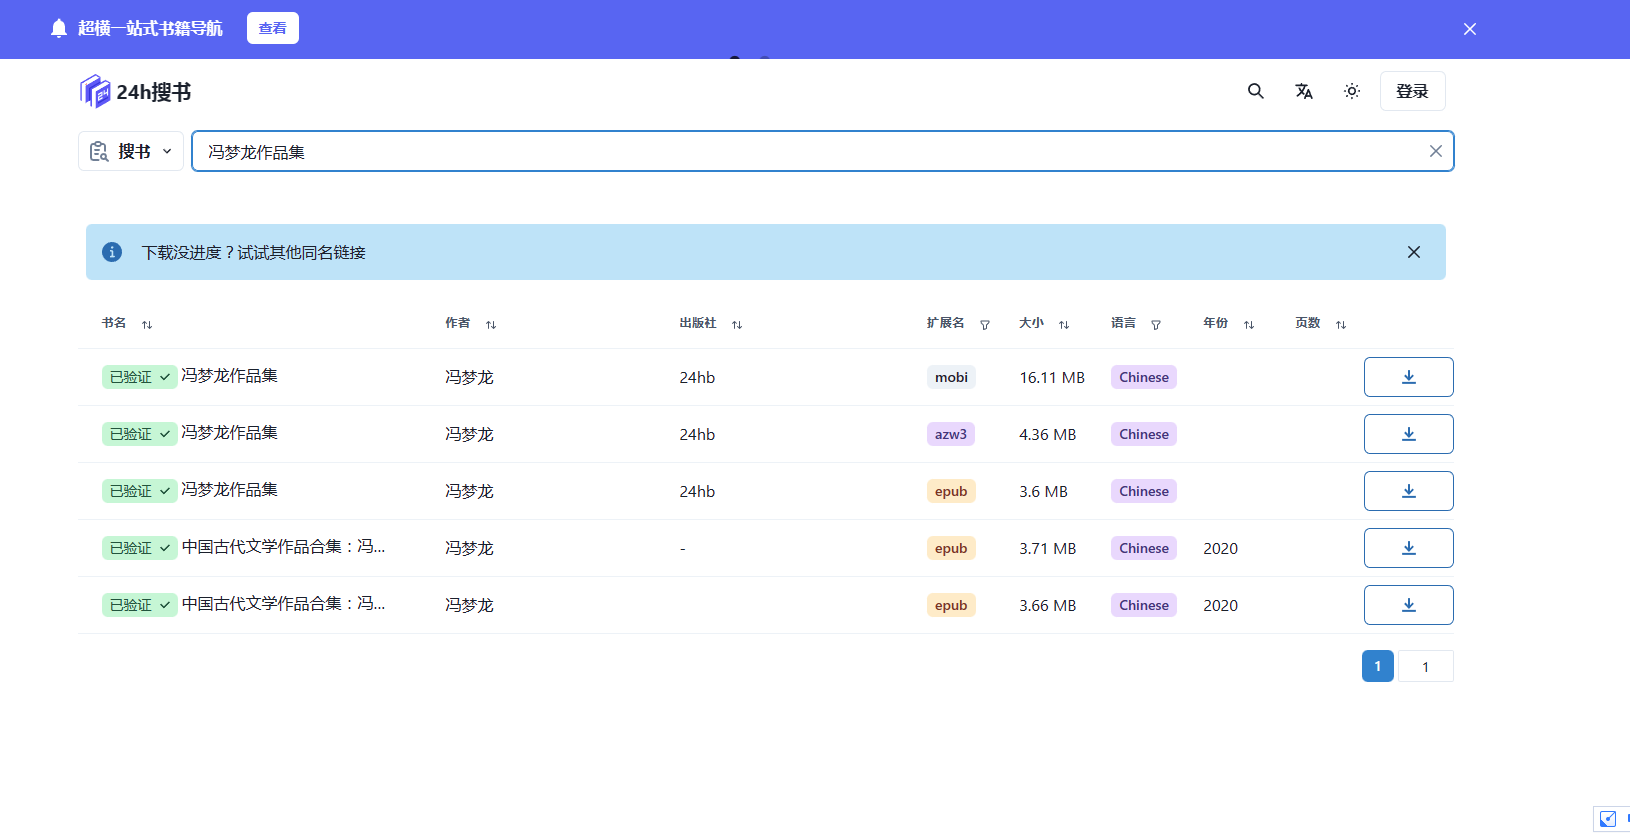Open the language translation icon

point(1304,91)
